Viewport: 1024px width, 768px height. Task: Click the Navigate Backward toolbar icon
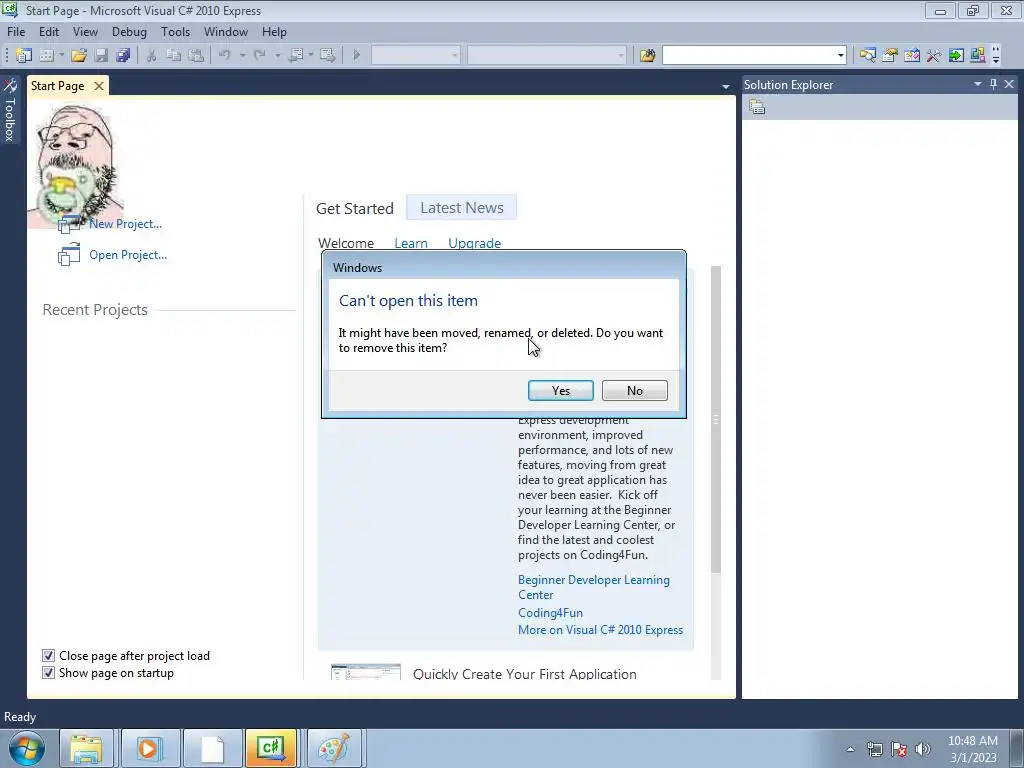(x=296, y=56)
